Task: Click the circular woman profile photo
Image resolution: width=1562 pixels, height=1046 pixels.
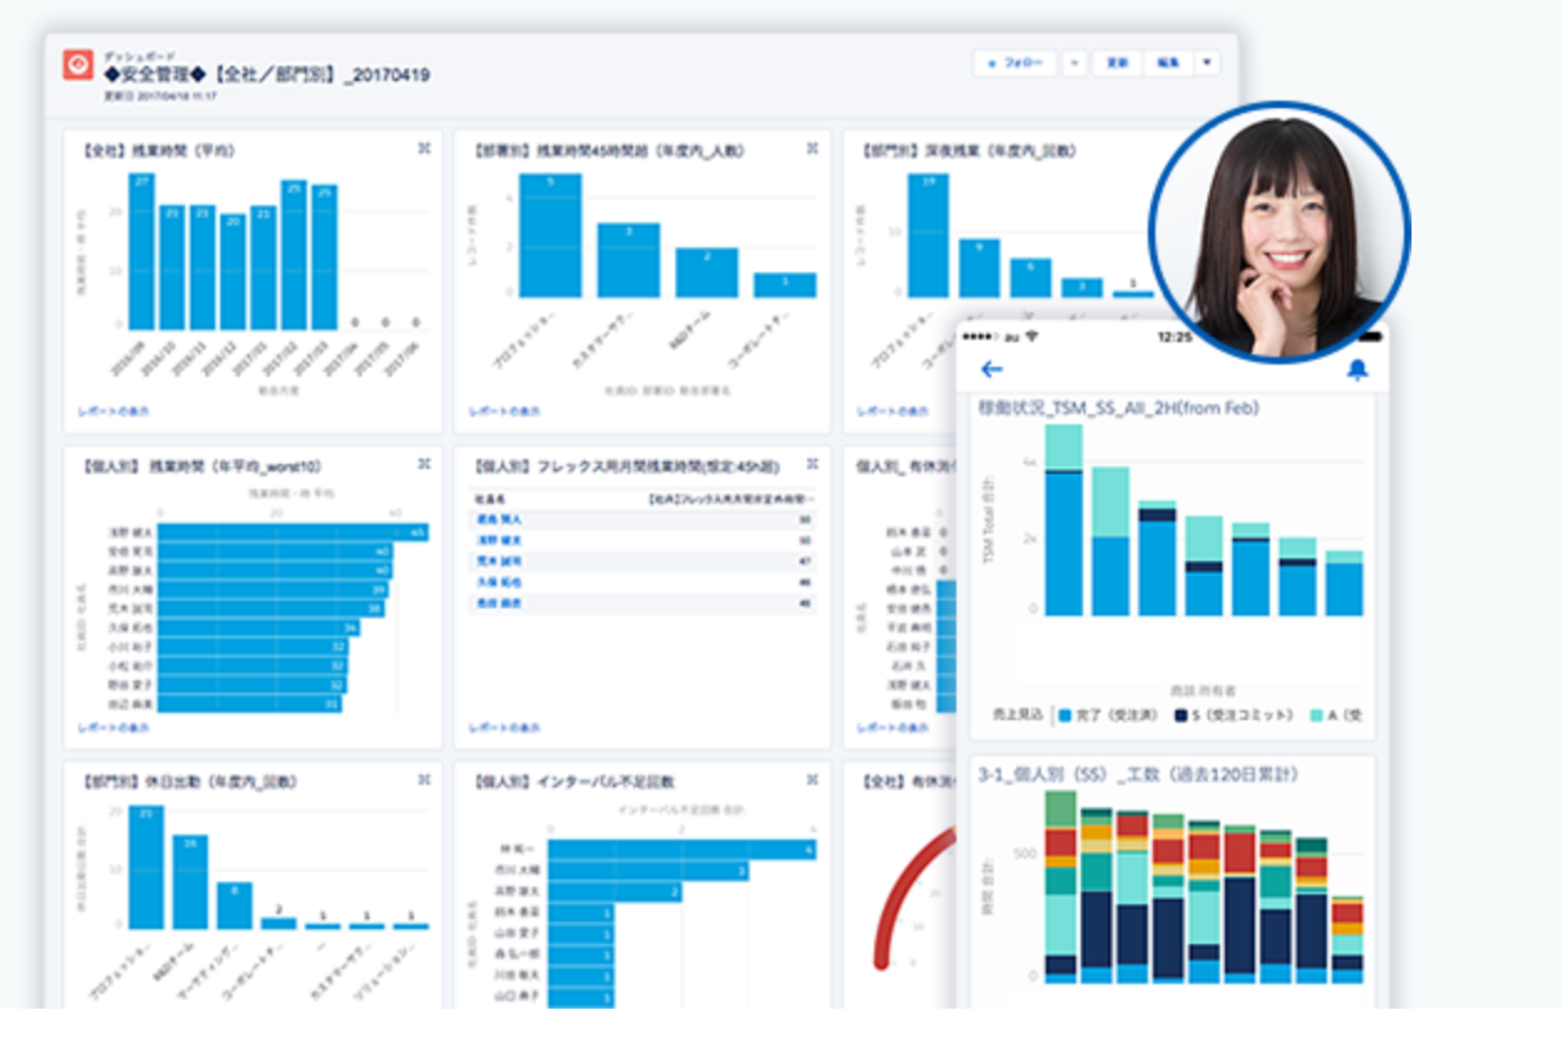Action: coord(1279,232)
